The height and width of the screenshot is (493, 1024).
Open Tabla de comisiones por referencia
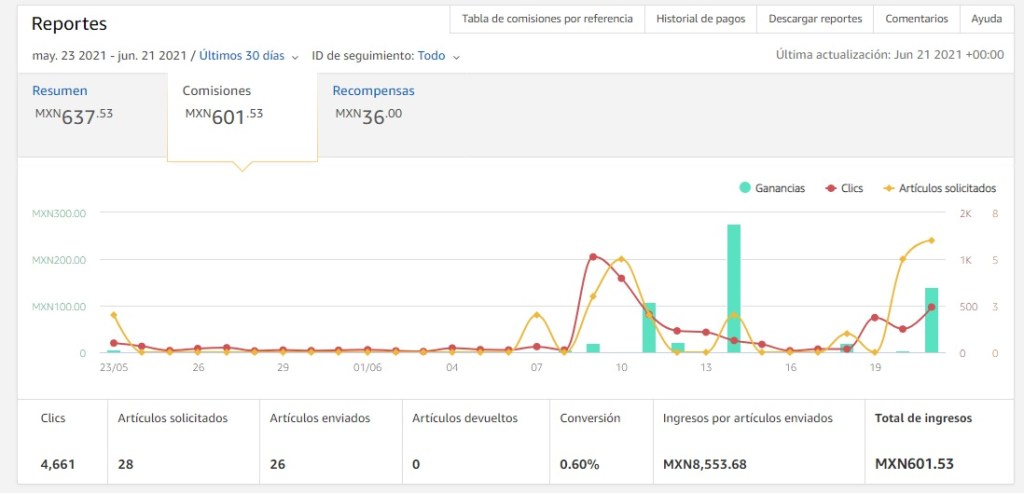(547, 19)
